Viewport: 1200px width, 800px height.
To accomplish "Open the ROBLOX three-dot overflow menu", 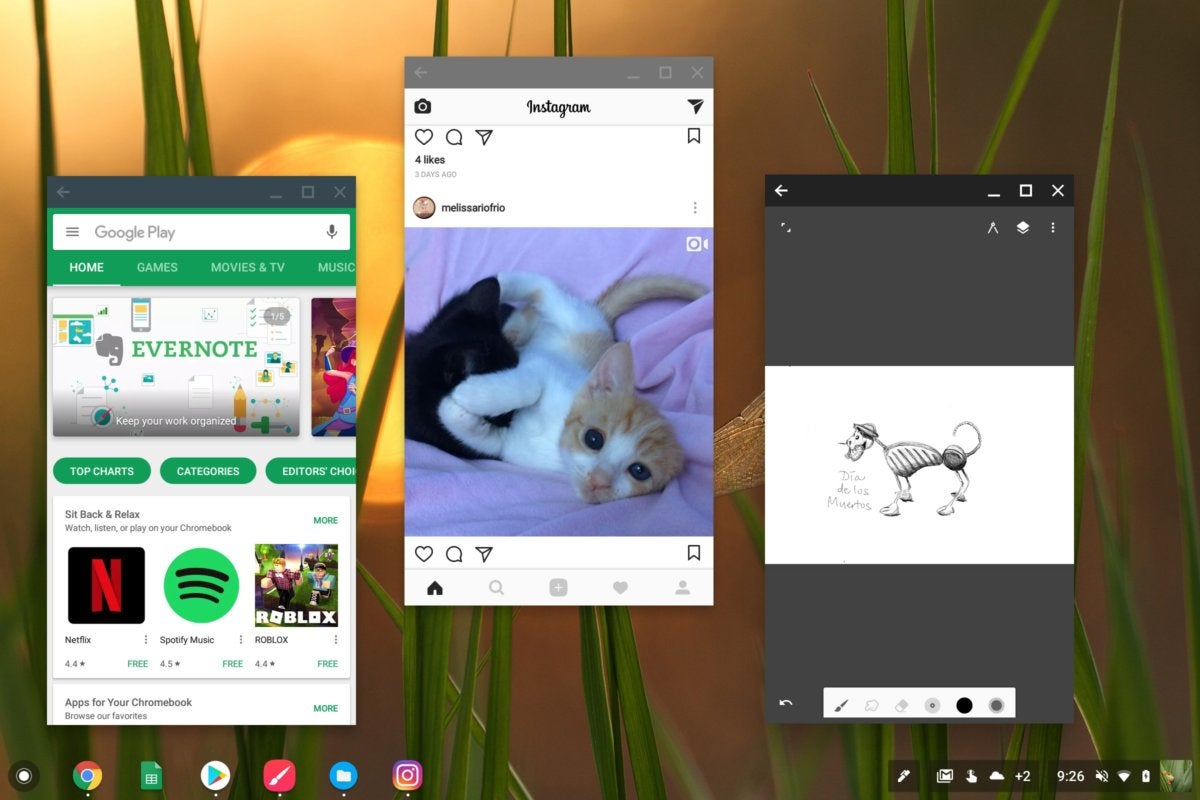I will point(335,640).
